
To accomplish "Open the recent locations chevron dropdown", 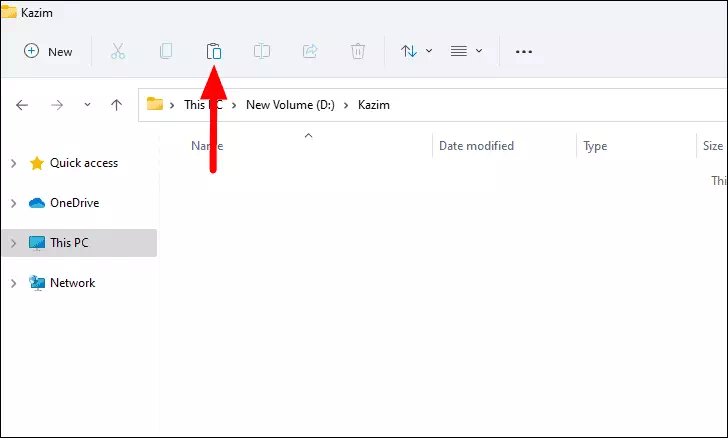I will pos(87,105).
